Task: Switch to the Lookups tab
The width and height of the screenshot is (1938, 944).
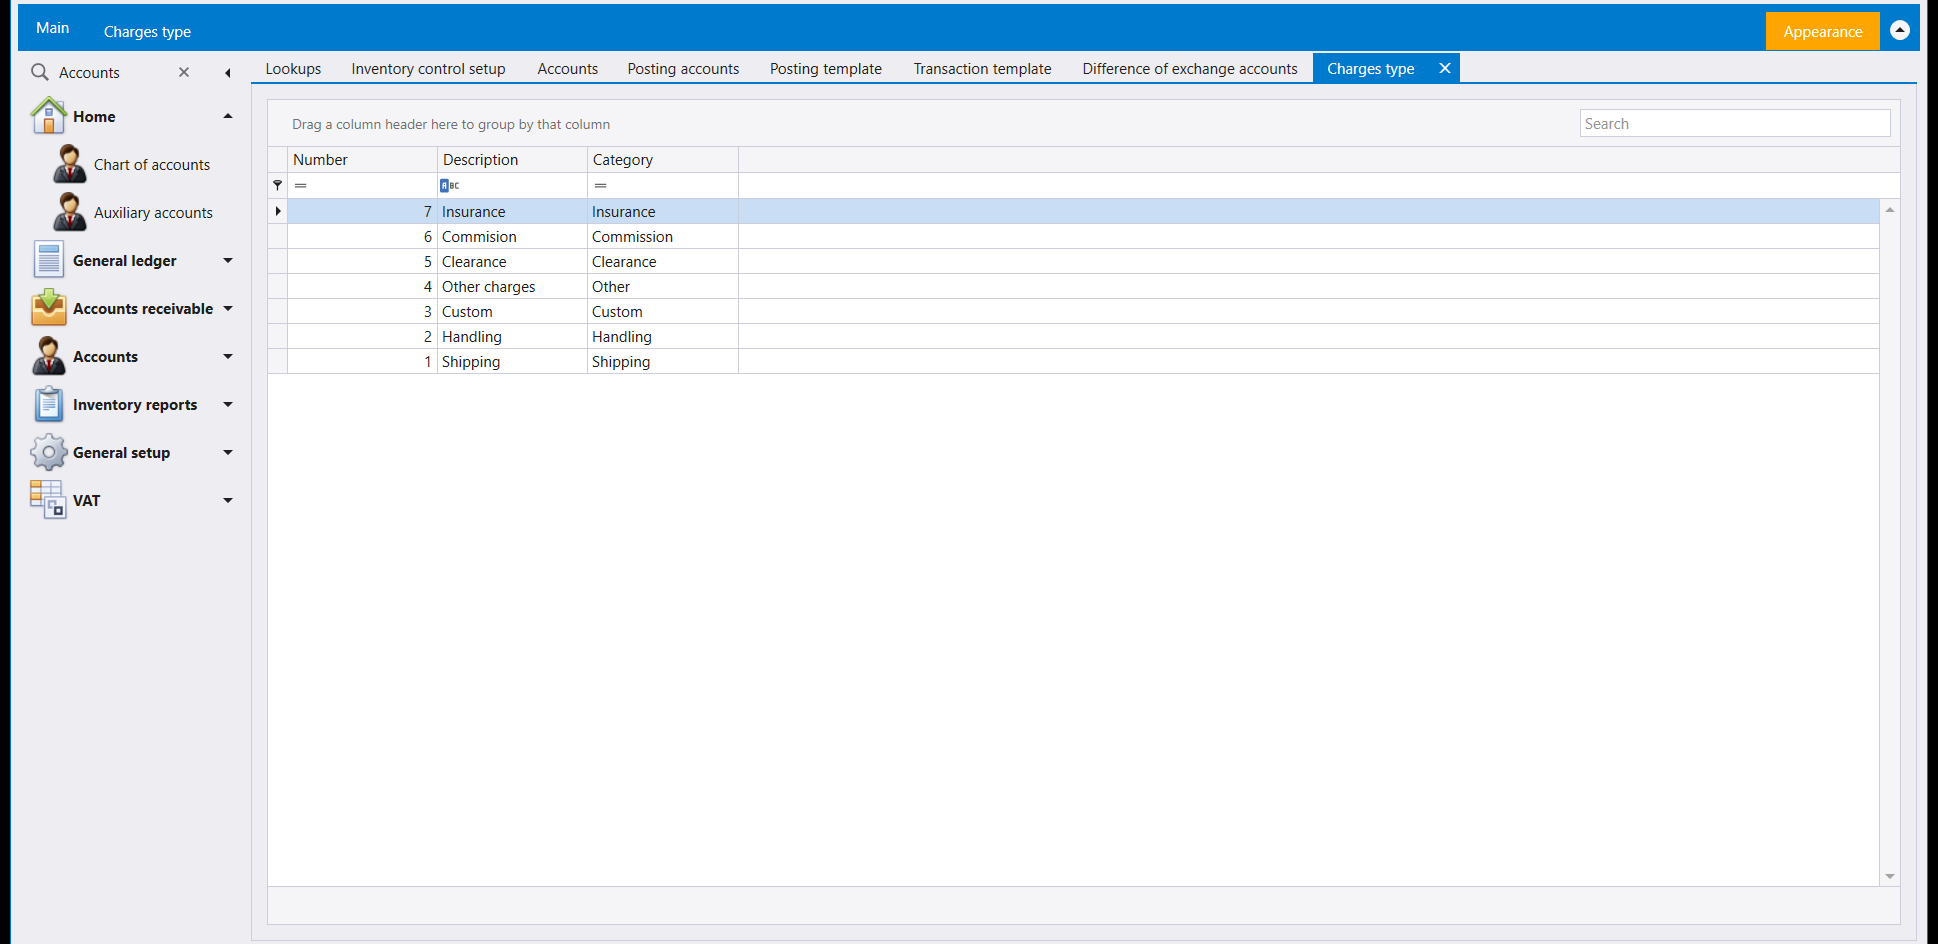Action: pyautogui.click(x=293, y=69)
